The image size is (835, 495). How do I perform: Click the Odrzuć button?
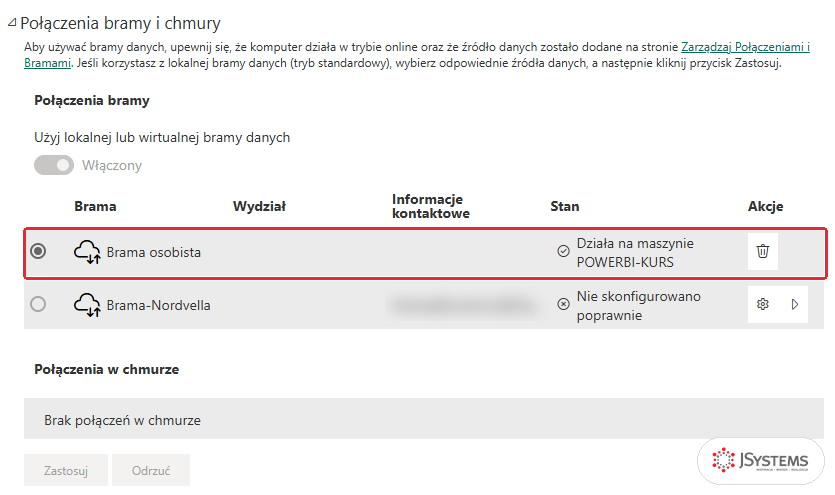point(151,470)
